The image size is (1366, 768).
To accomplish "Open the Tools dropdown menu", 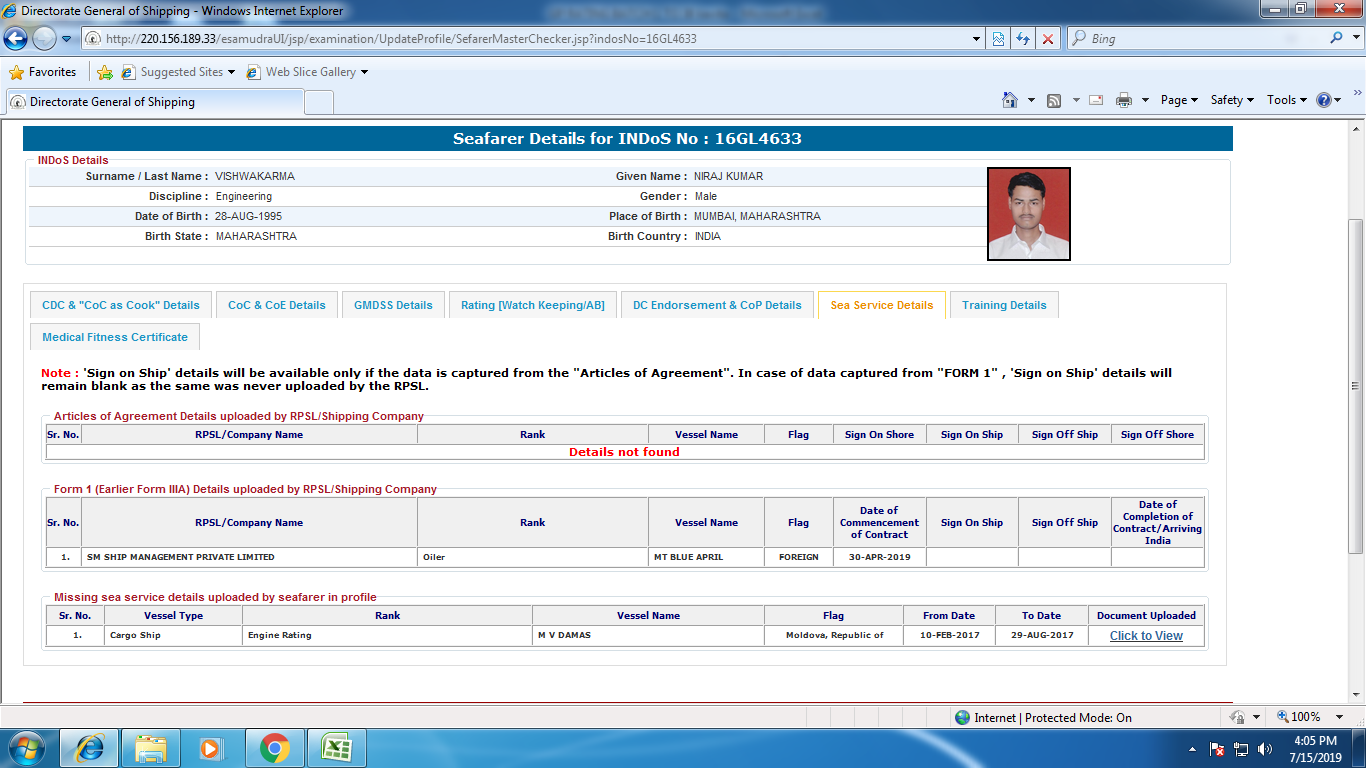I will (1287, 100).
